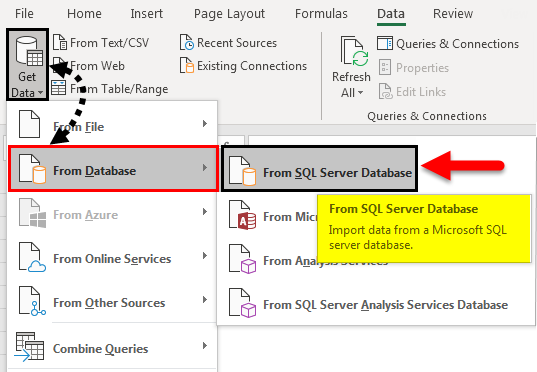537x372 pixels.
Task: Expand the Refresh All dropdown arrow
Action: tap(360, 93)
